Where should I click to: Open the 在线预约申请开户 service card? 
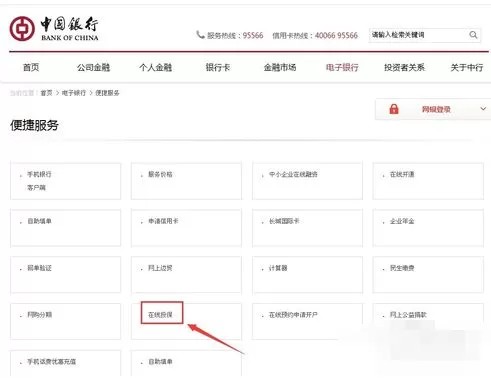click(307, 321)
